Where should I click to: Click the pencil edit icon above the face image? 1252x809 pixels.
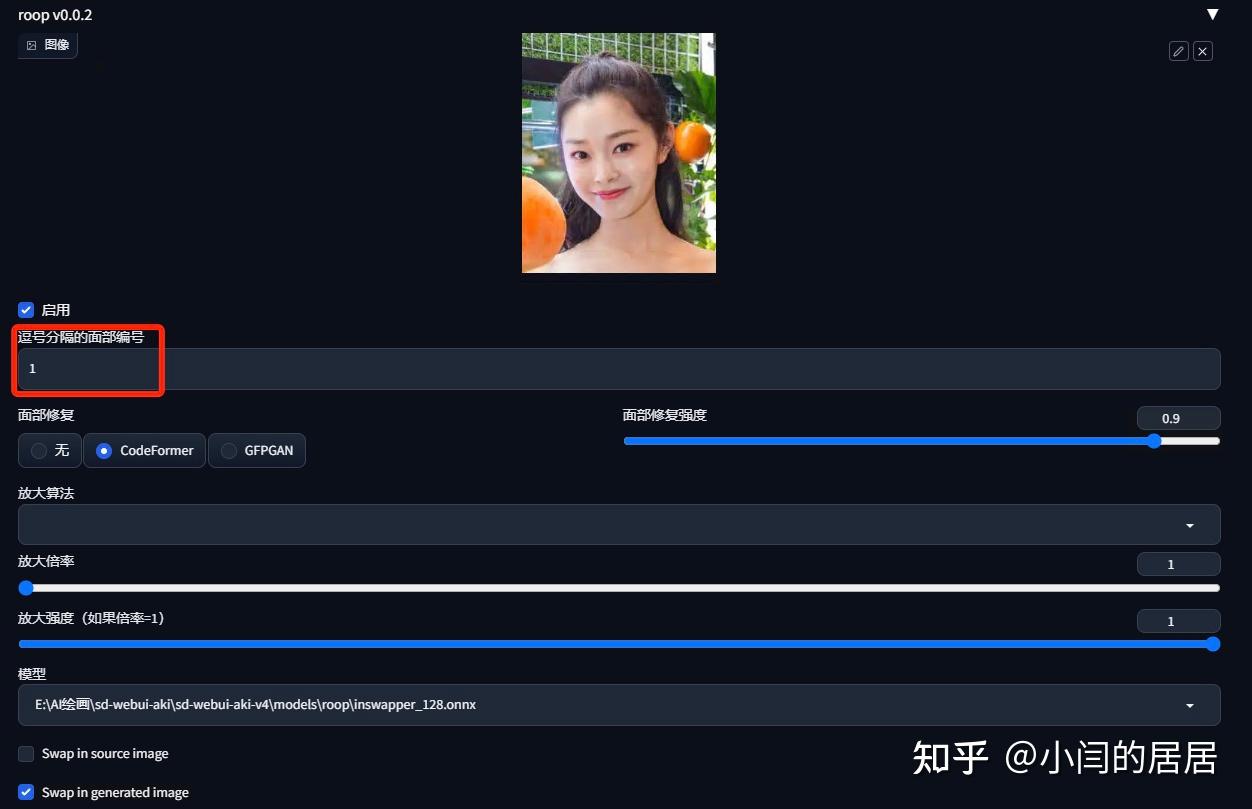pos(1178,50)
